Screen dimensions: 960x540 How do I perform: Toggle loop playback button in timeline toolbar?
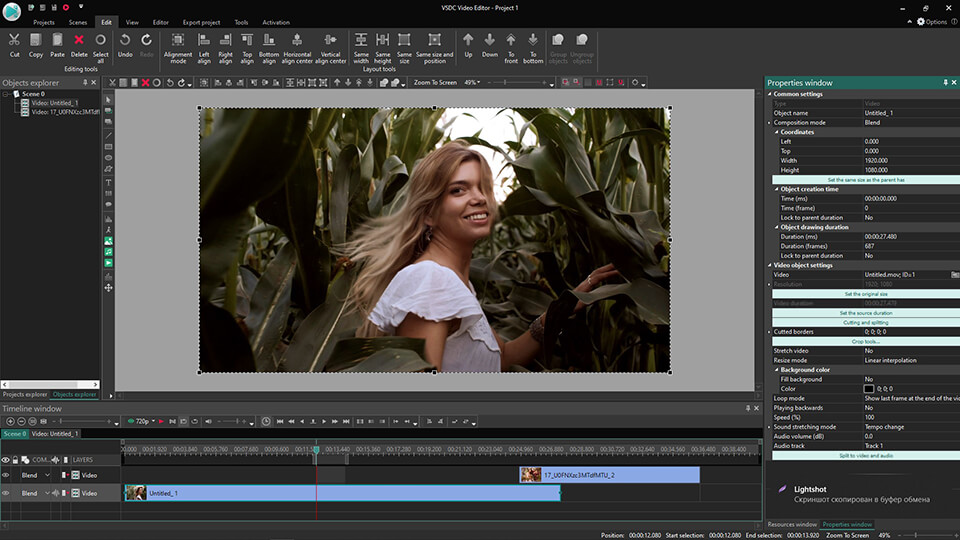(x=195, y=421)
